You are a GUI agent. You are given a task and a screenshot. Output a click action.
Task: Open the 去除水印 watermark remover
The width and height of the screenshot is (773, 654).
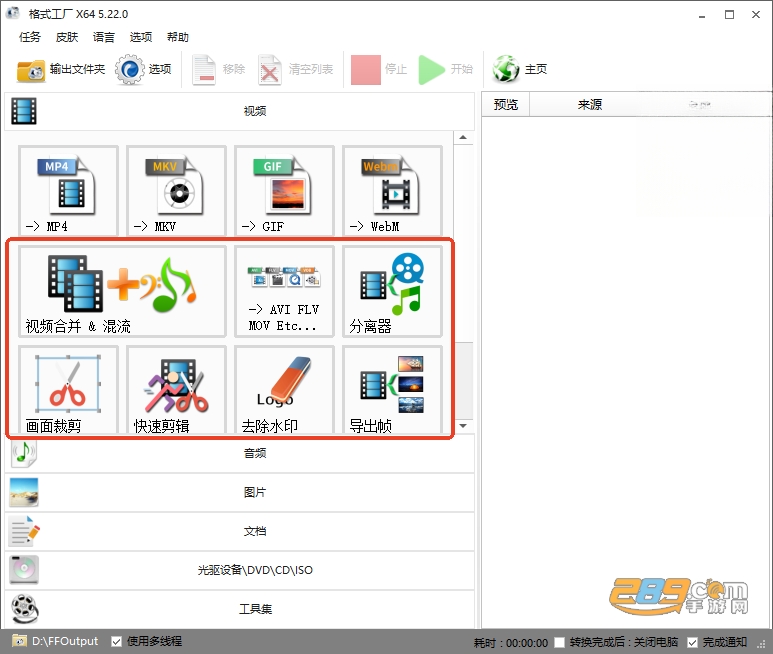pyautogui.click(x=284, y=390)
